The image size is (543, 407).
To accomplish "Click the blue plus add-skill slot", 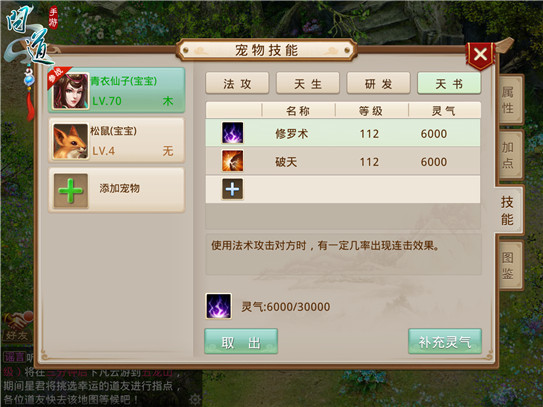I will [x=232, y=189].
